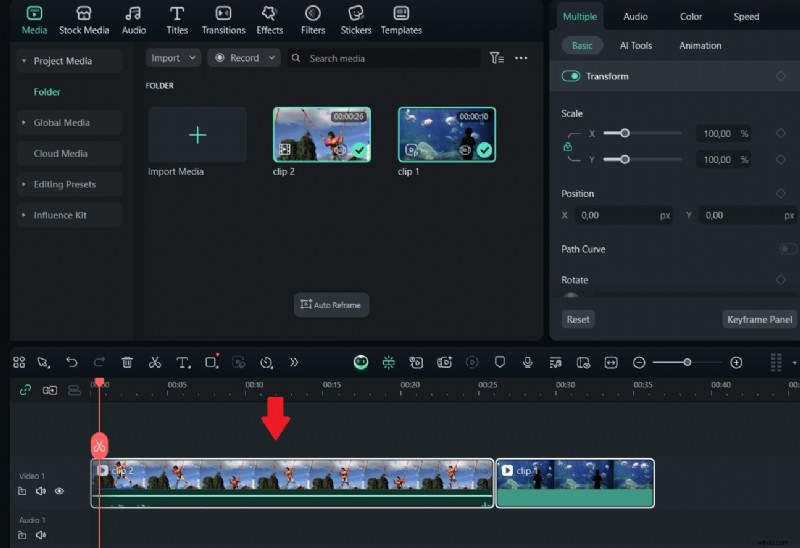Viewport: 800px width, 548px height.
Task: Open the Transitions tab
Action: click(223, 20)
